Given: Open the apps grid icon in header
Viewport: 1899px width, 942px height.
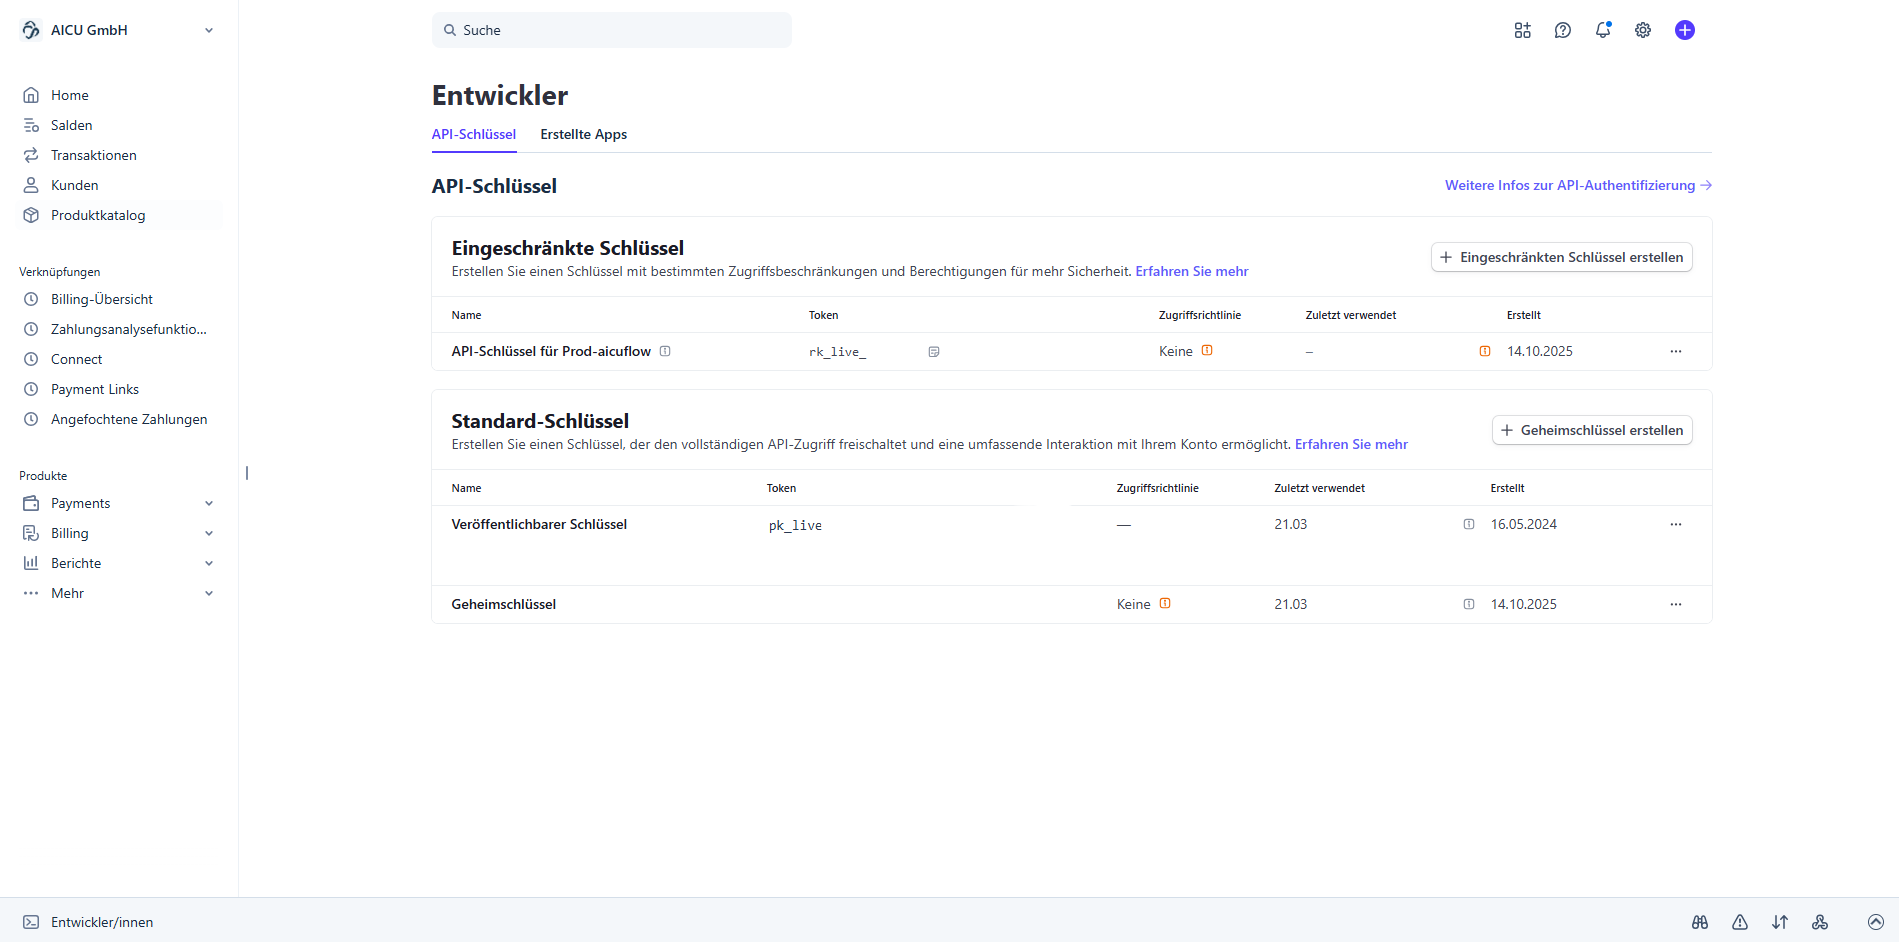Looking at the screenshot, I should [1522, 30].
